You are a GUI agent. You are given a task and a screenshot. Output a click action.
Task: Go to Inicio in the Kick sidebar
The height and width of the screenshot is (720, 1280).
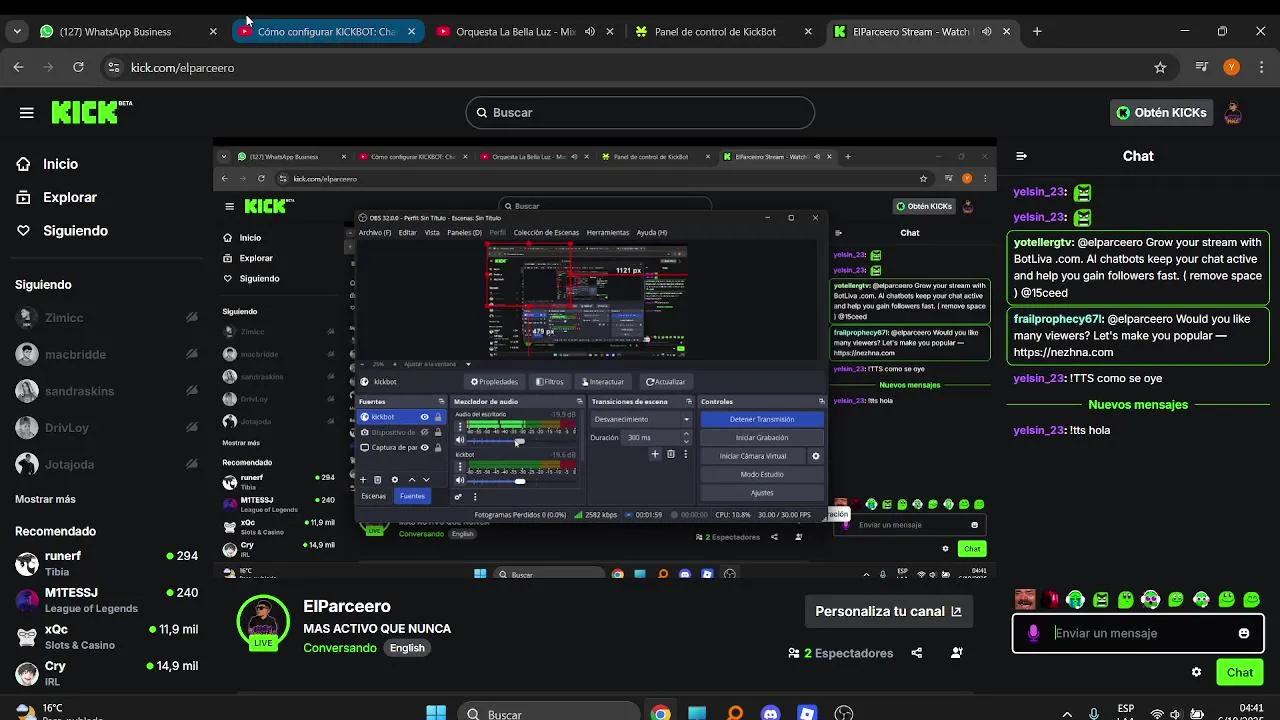tap(60, 164)
